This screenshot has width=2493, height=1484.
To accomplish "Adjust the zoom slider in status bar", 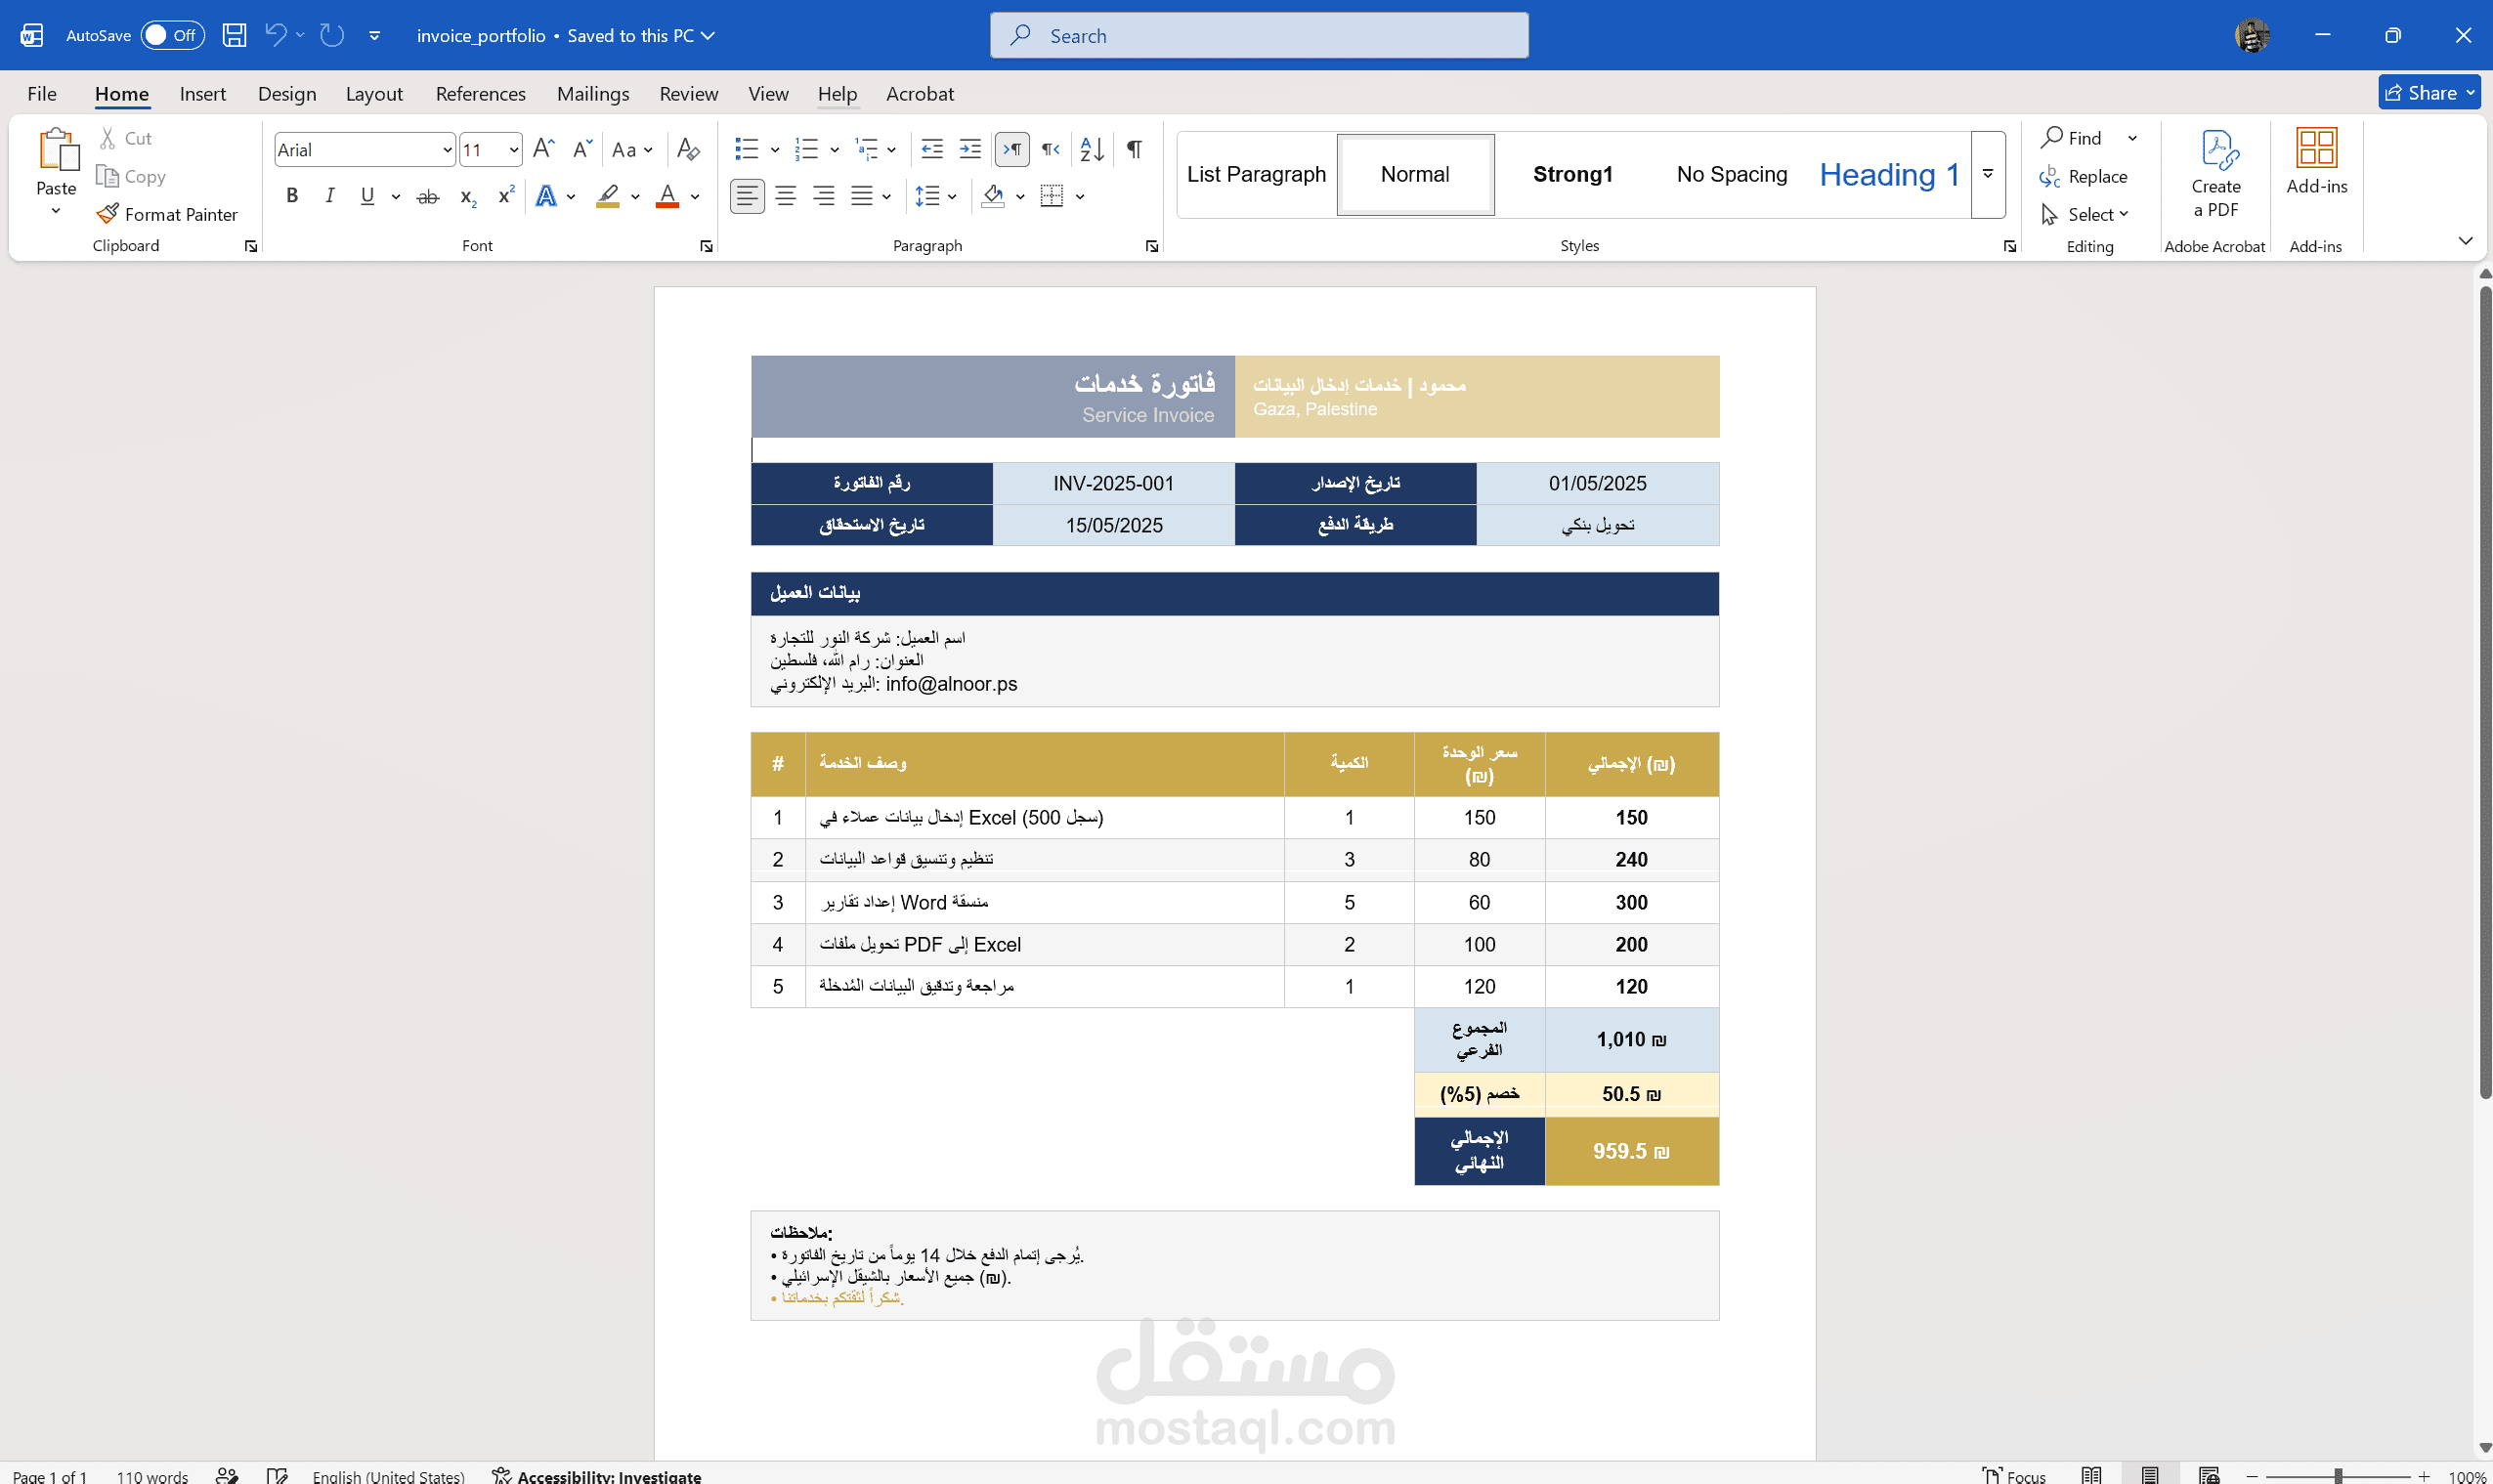I will 2337,1476.
